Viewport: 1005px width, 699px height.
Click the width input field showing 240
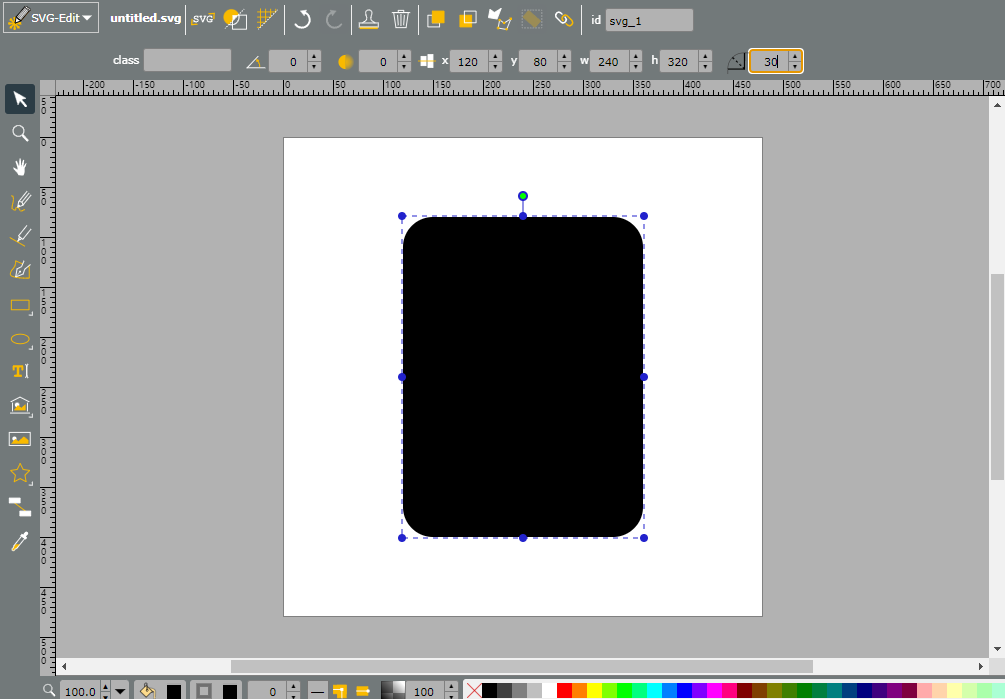point(610,62)
